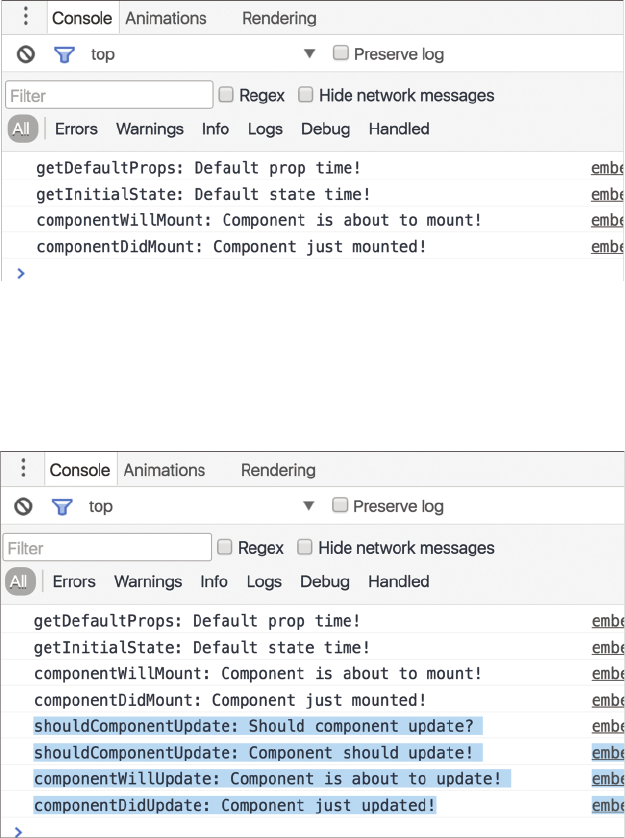The image size is (625, 838).
Task: Filter by Errors in the upper console
Action: 76,129
